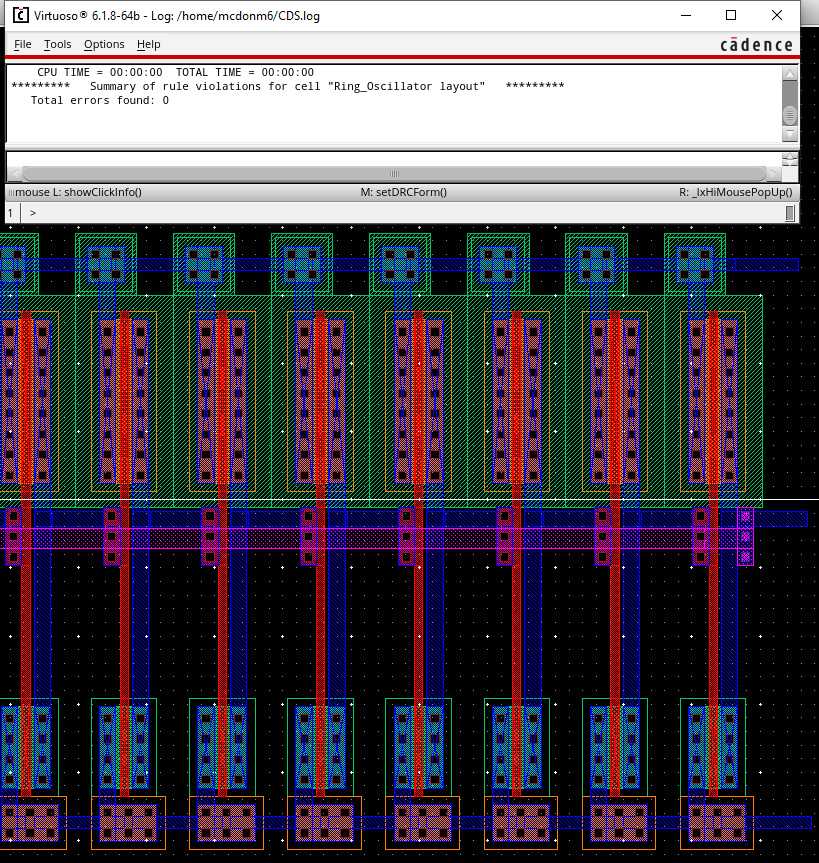Click the Cadence logo
Viewport: 819px width, 863px height.
(756, 45)
